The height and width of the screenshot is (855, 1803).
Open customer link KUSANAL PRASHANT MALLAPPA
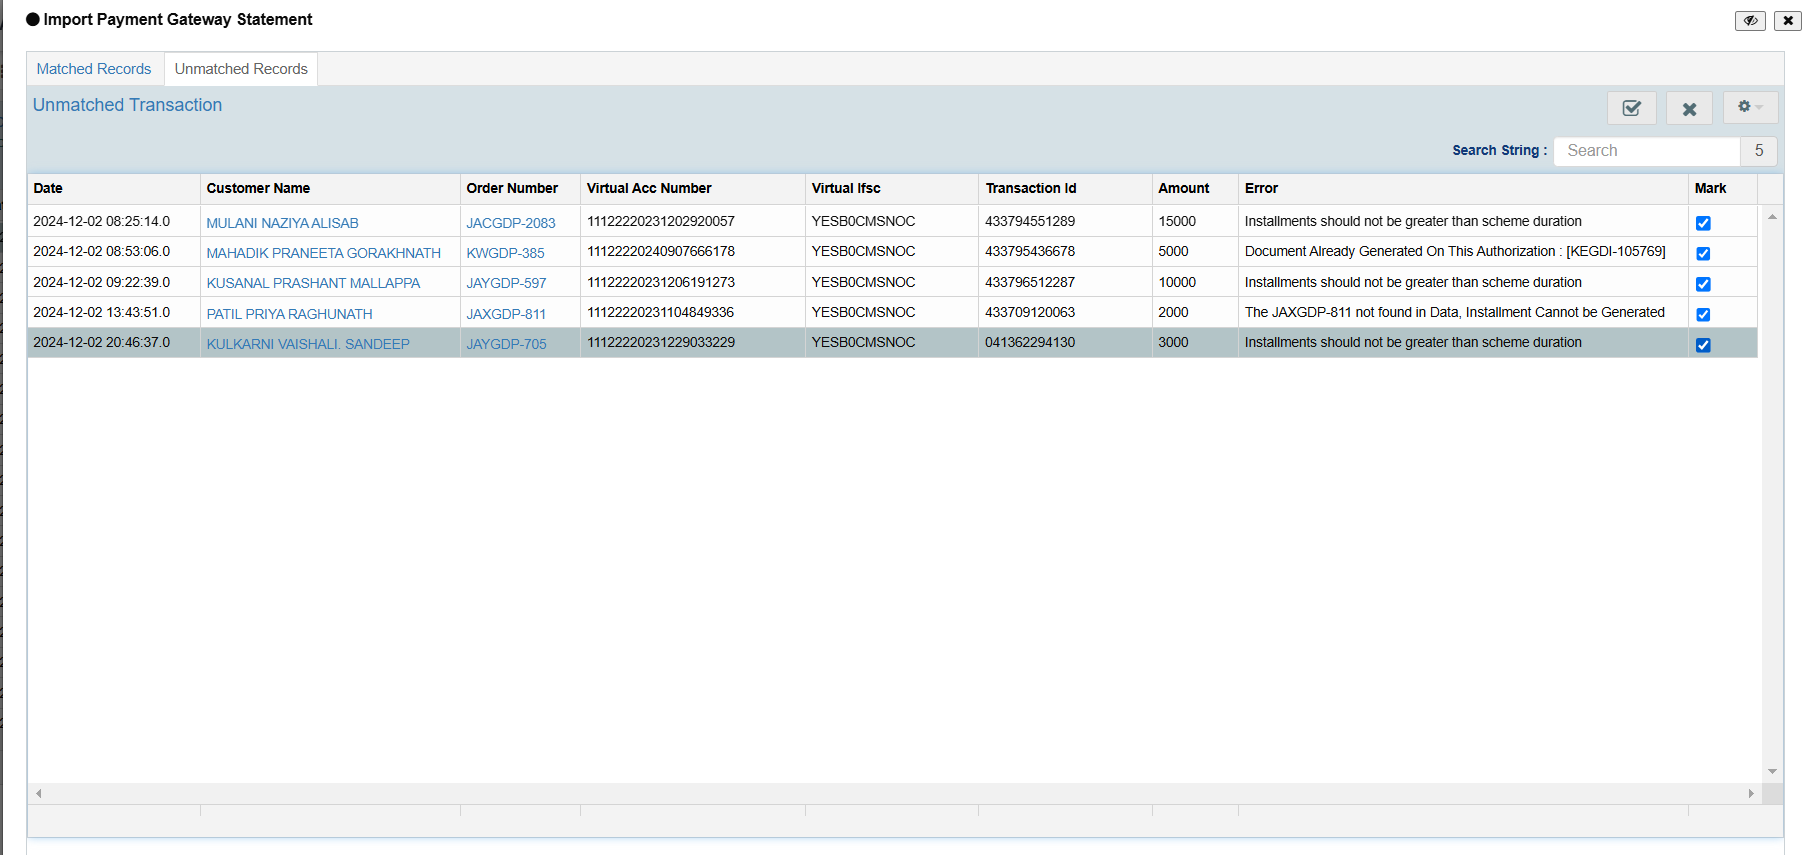[313, 283]
